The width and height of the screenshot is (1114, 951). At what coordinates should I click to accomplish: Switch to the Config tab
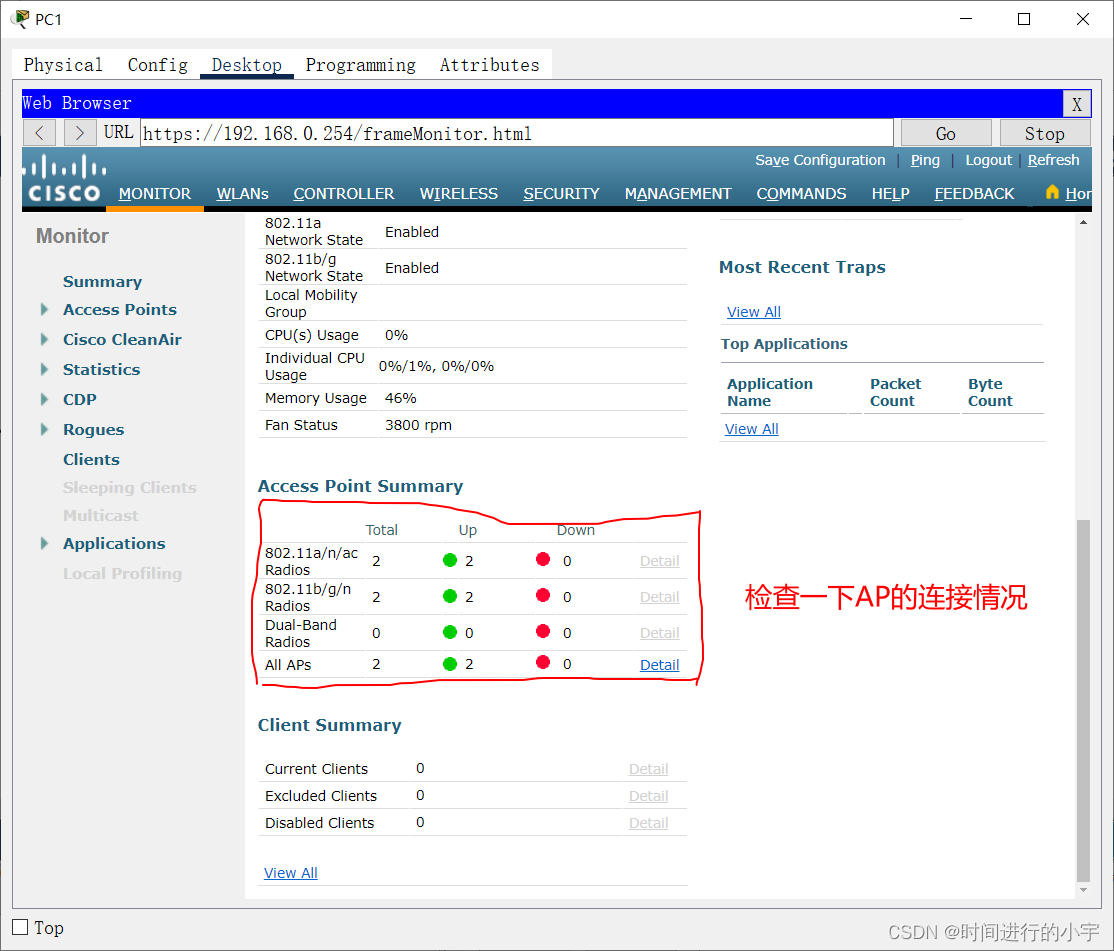click(x=157, y=64)
